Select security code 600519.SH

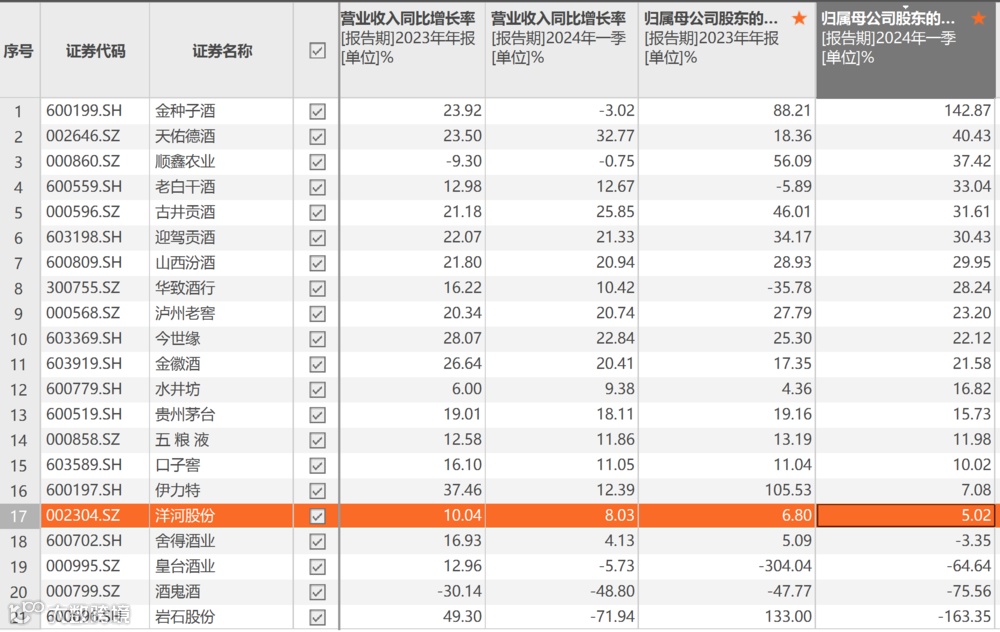click(x=84, y=415)
